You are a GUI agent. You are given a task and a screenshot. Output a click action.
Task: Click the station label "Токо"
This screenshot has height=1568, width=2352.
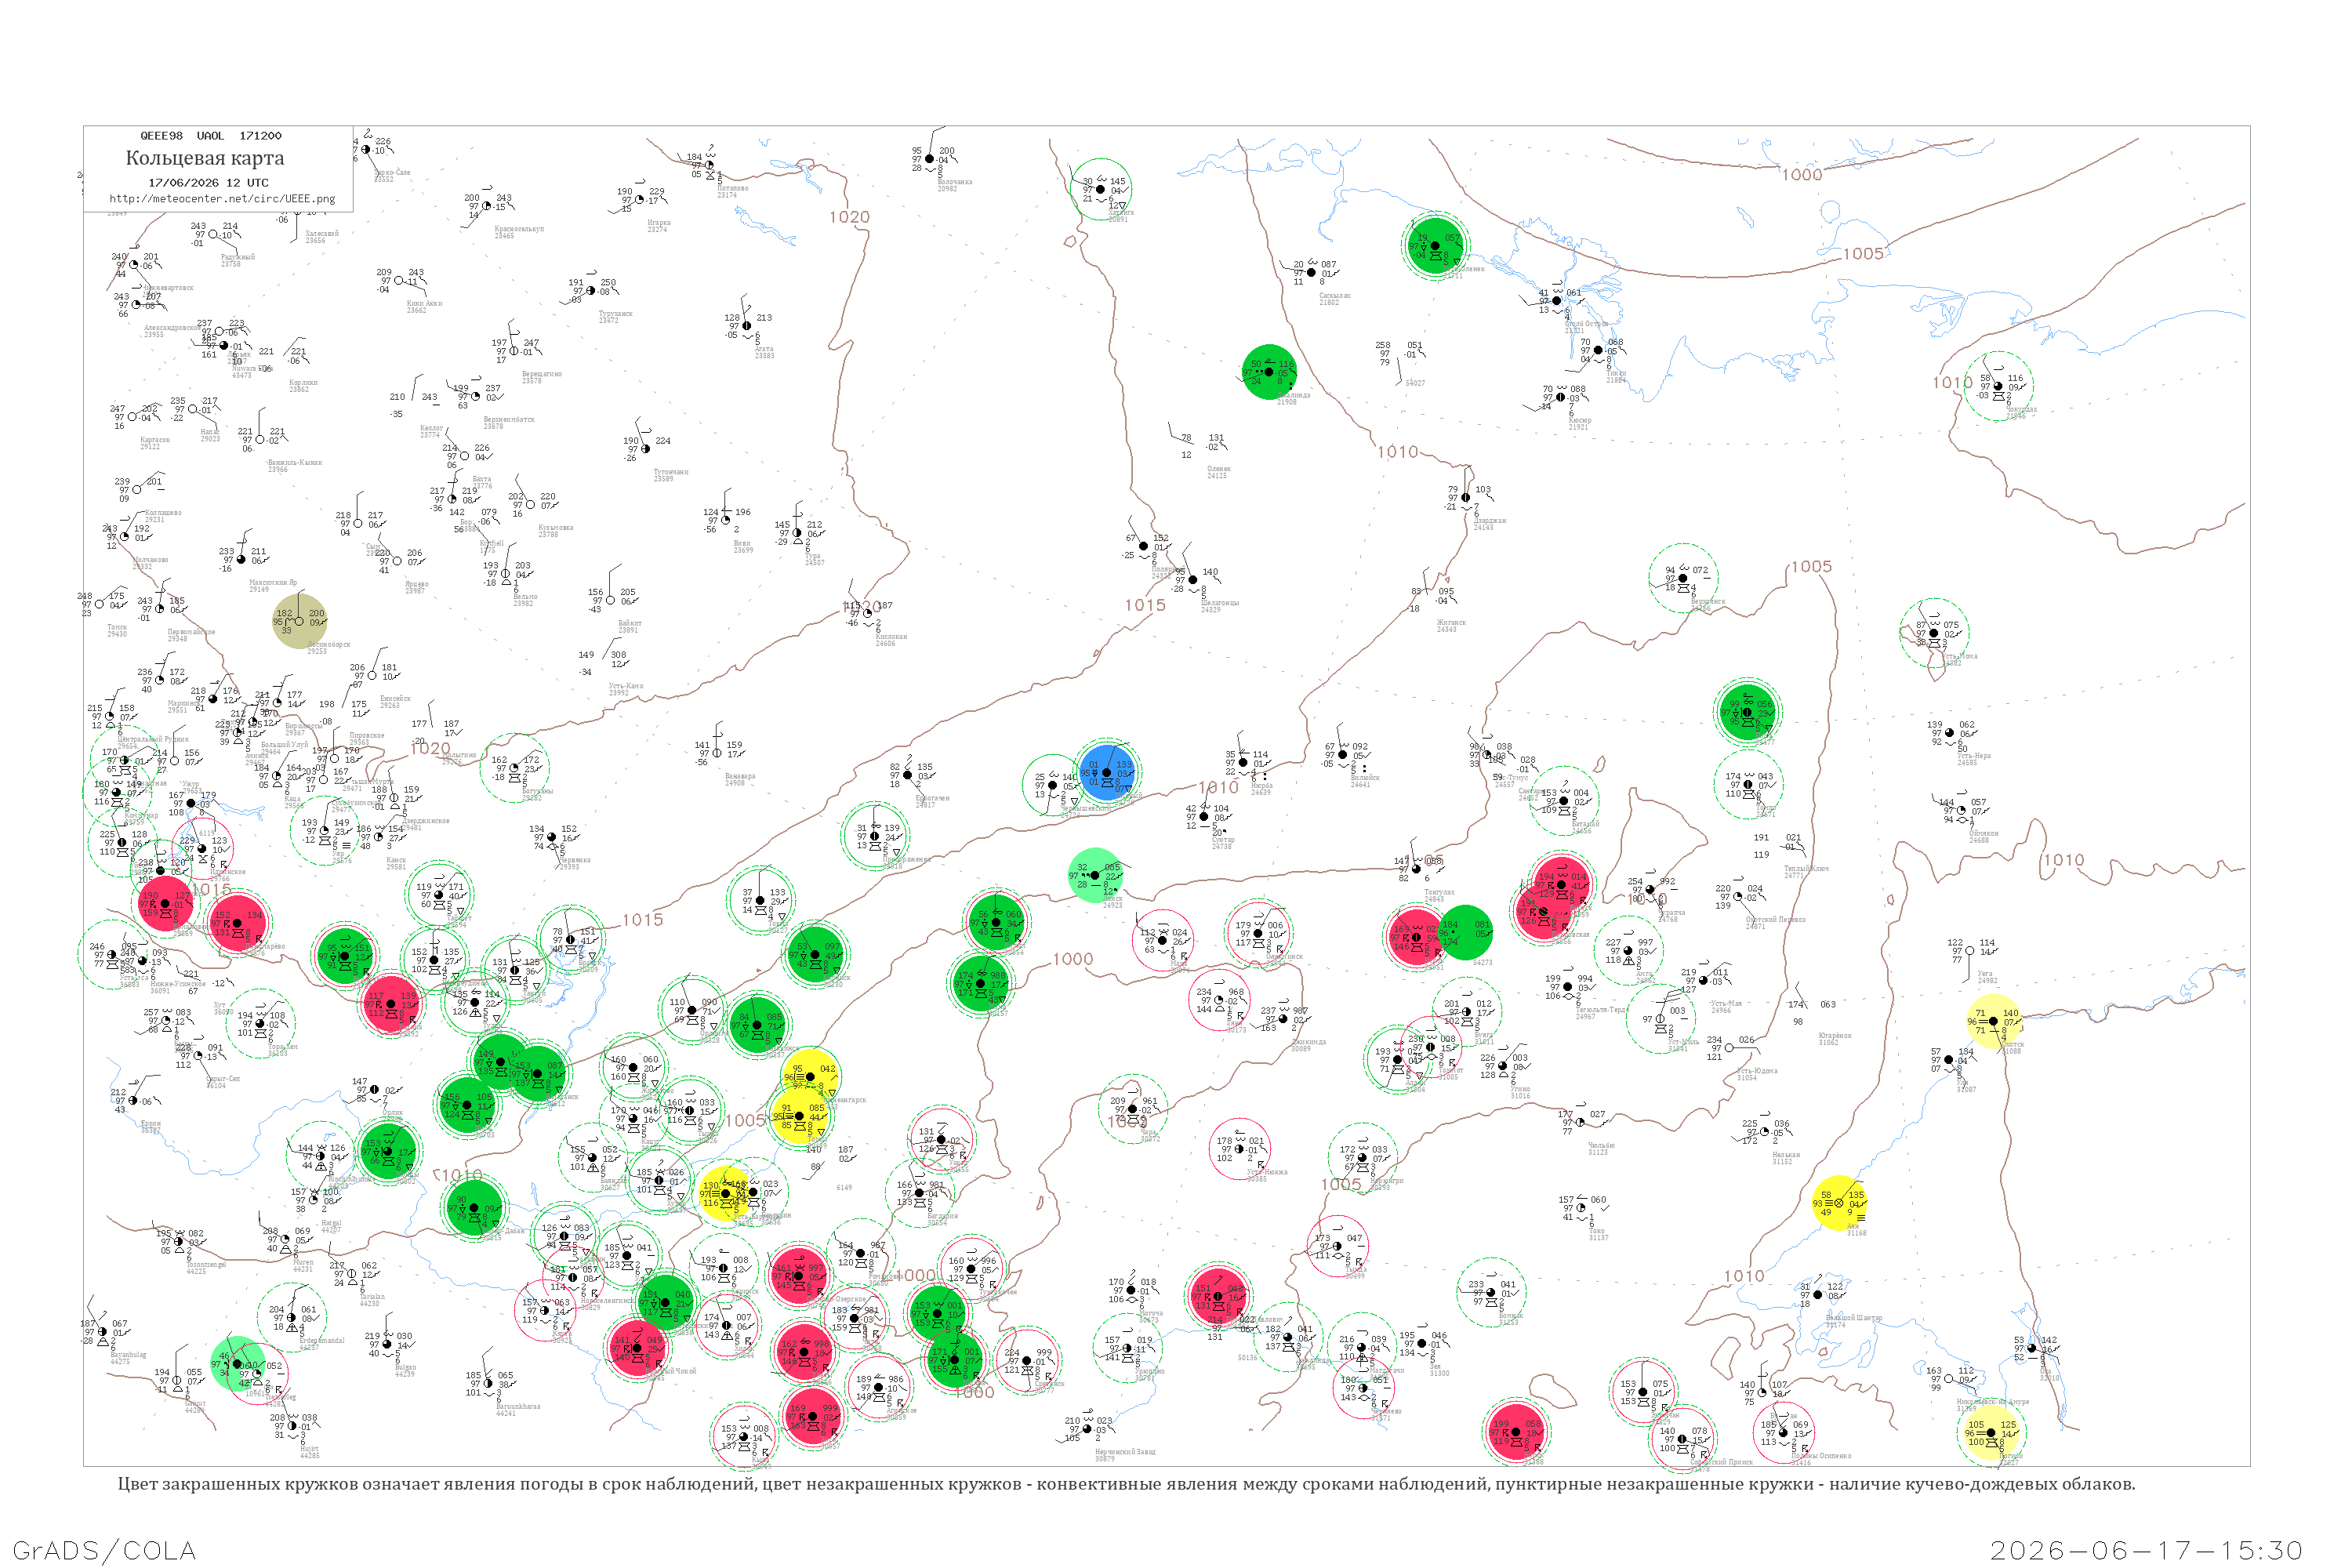(x=1597, y=1231)
